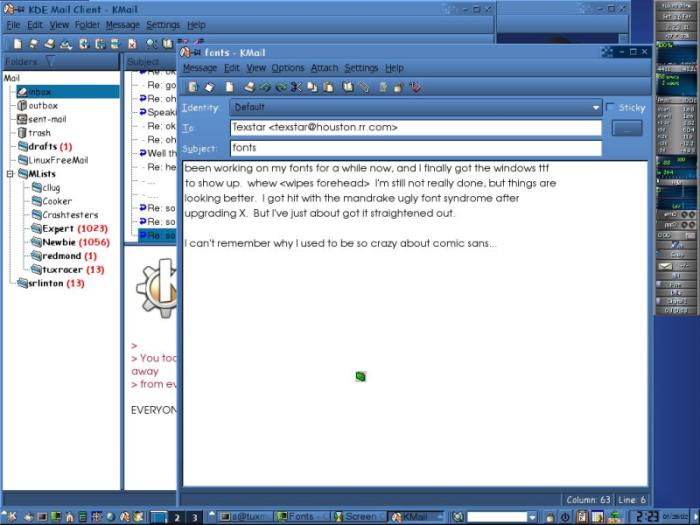Switch to virtual desktop 2
This screenshot has height=525, width=700.
coord(177,517)
